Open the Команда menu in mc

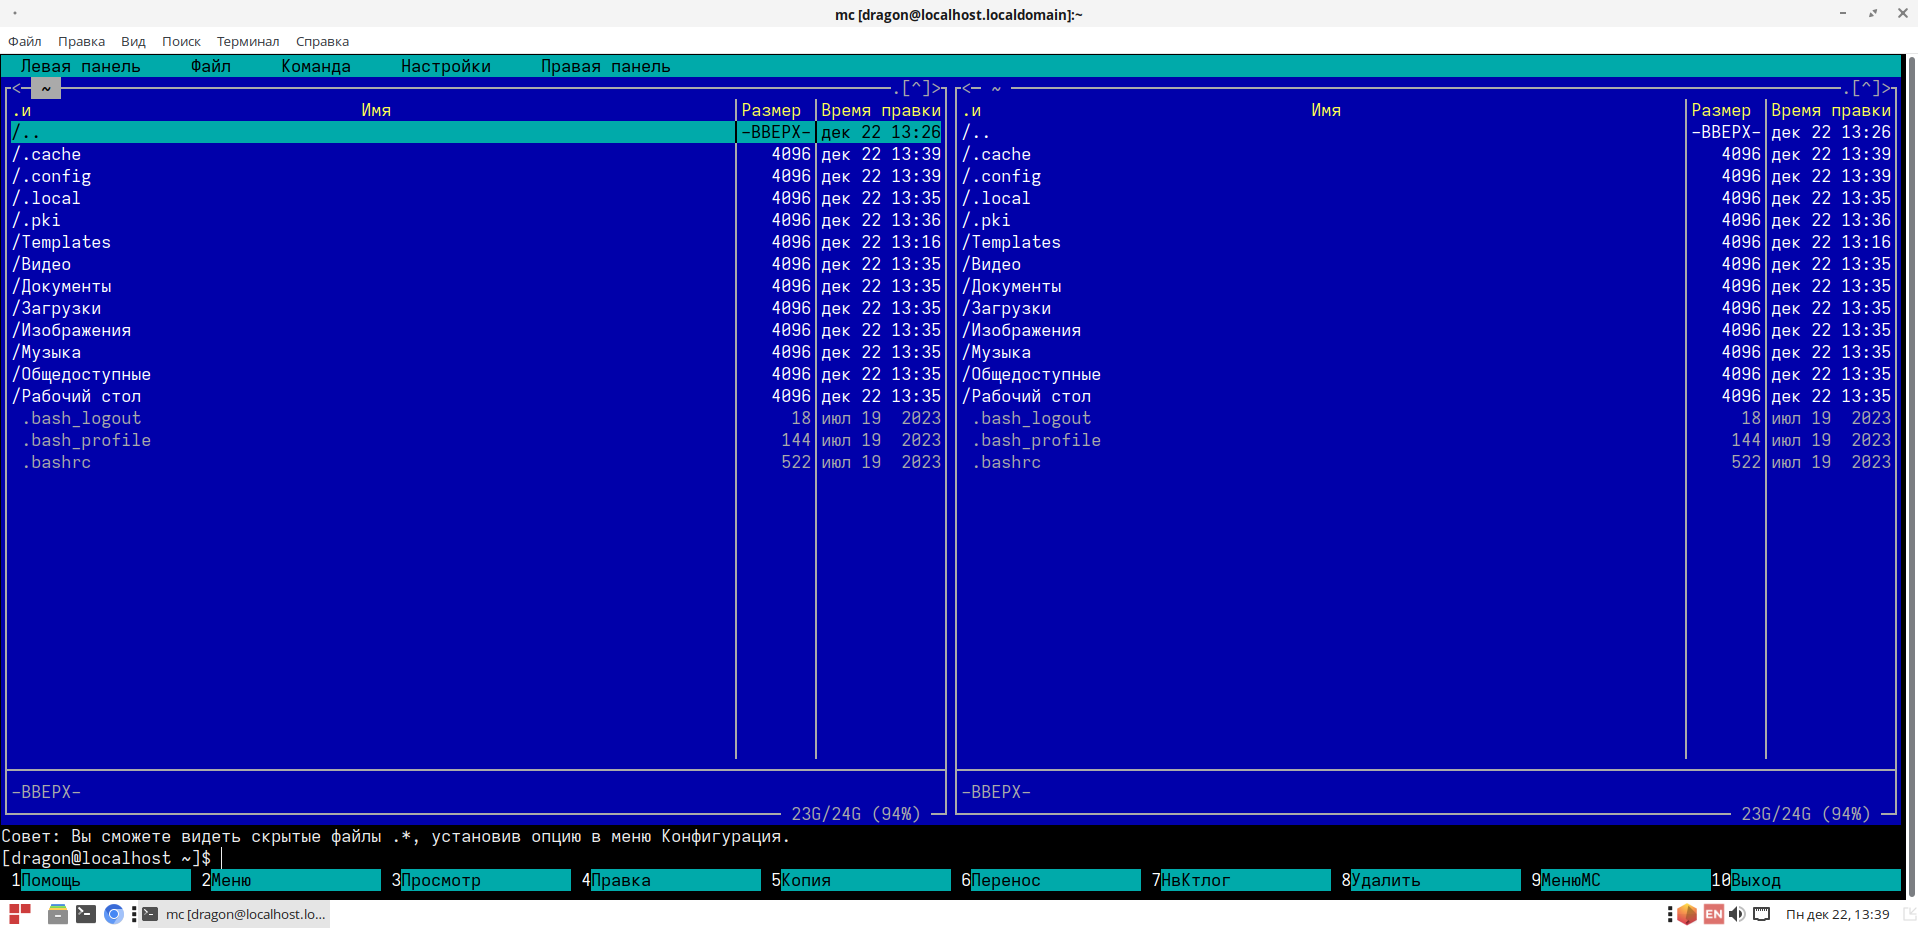(x=316, y=67)
